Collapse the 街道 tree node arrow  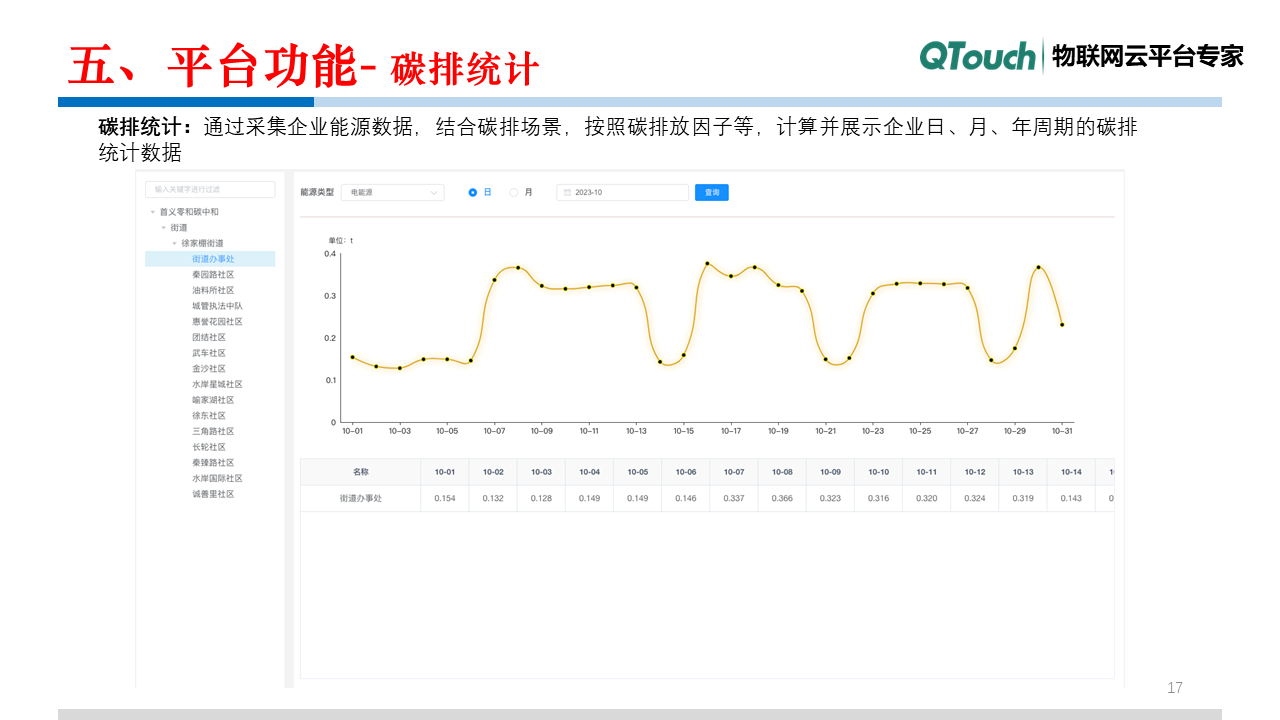pos(164,228)
